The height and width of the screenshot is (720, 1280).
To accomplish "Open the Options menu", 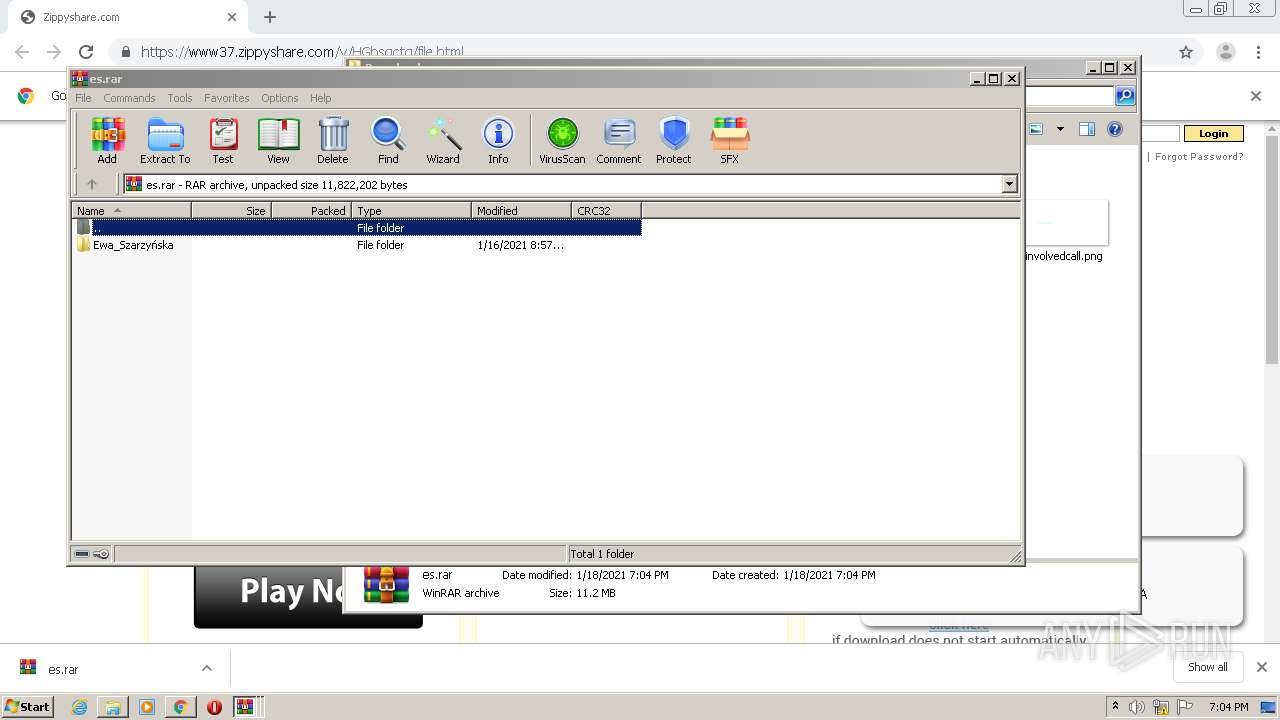I will click(x=280, y=98).
